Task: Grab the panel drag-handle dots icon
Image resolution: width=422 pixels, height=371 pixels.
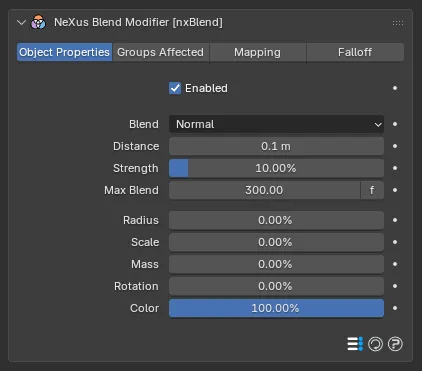Action: (398, 23)
